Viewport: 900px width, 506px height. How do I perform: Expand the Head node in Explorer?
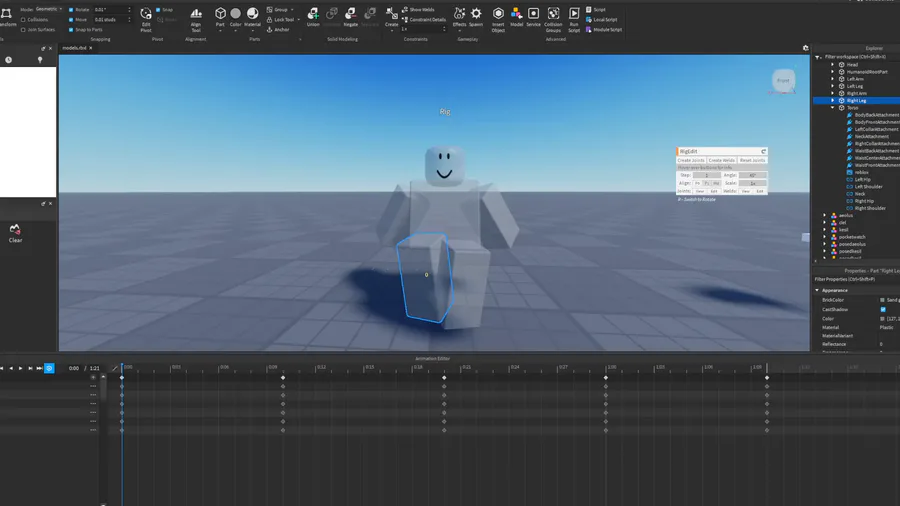pos(832,65)
